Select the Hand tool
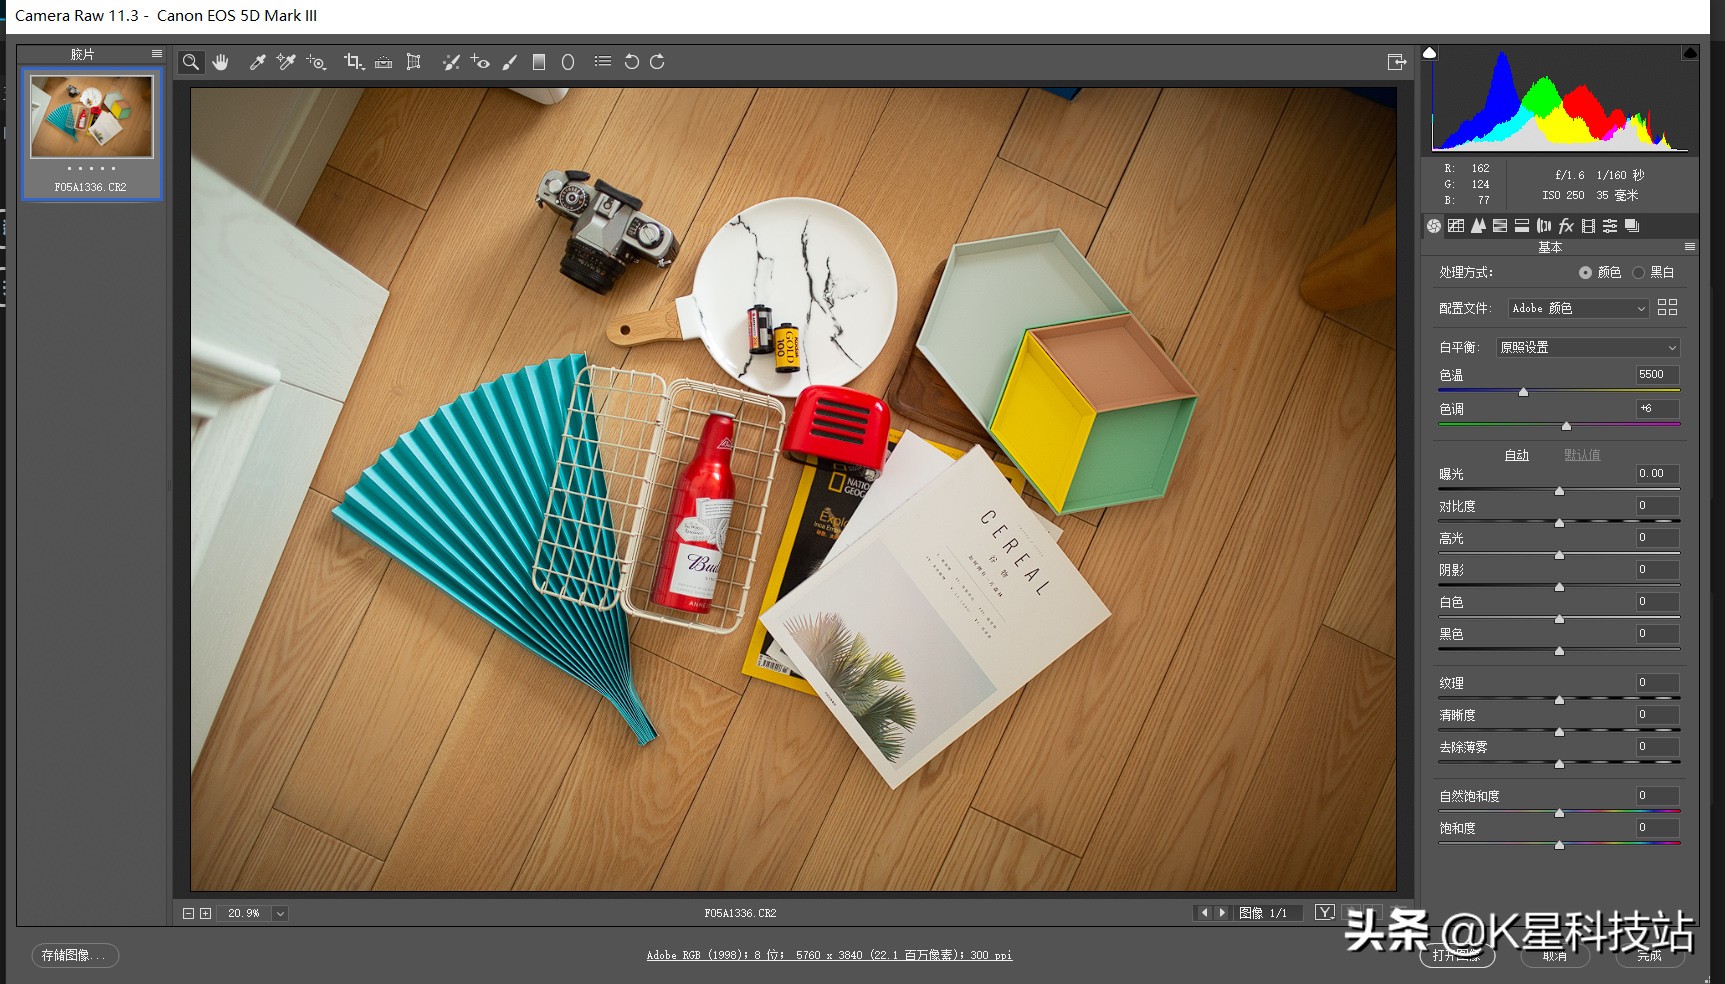This screenshot has height=984, width=1725. point(221,62)
